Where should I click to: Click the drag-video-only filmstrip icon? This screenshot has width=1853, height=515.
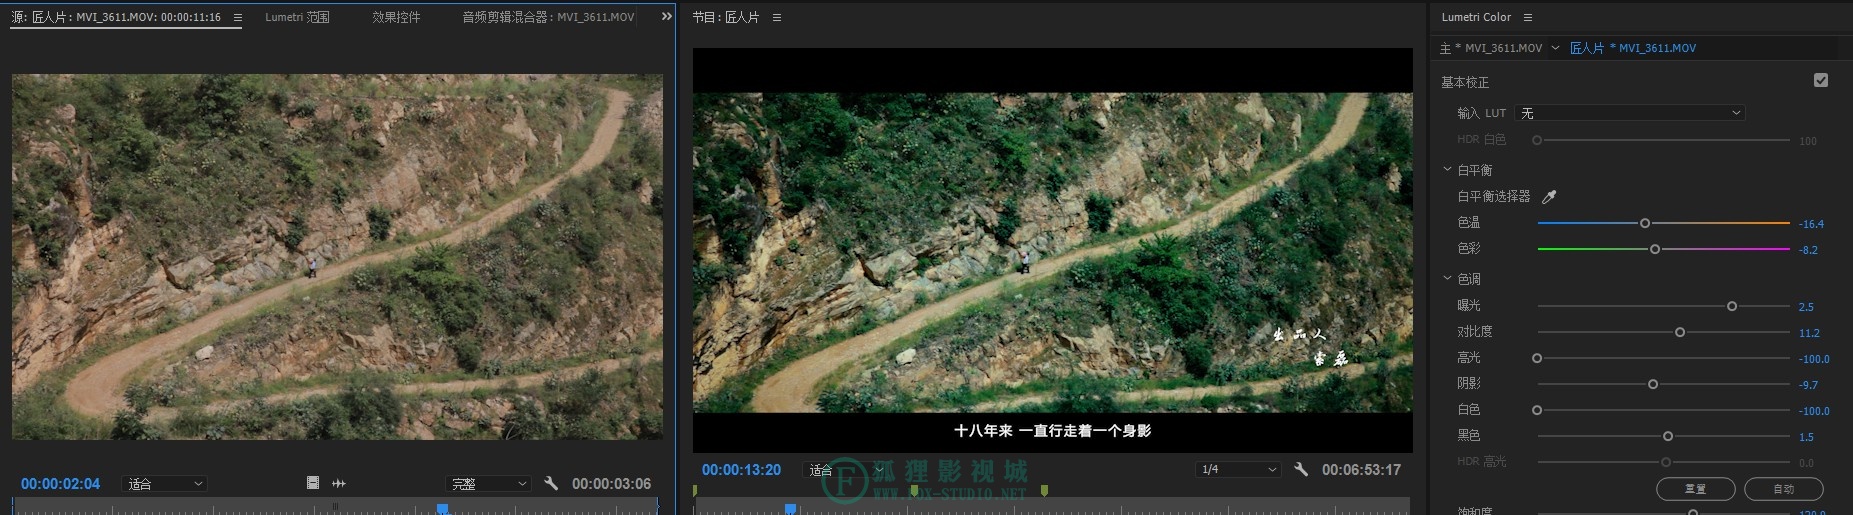pos(313,483)
